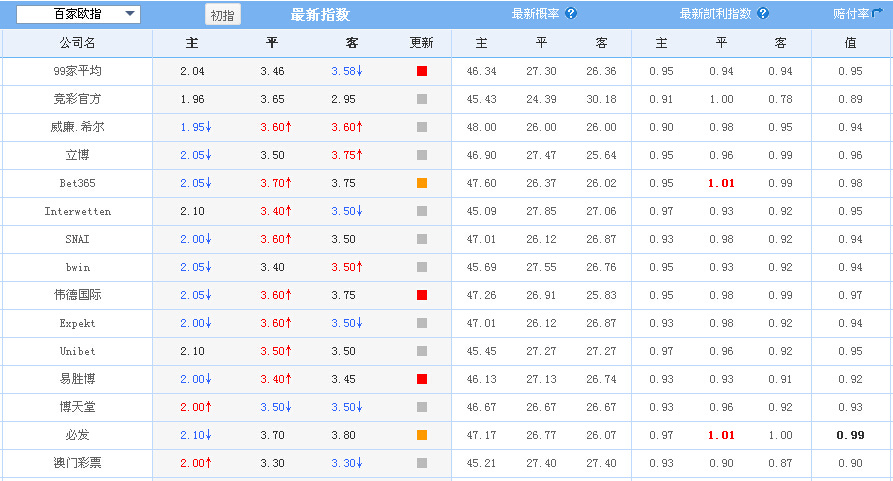Image resolution: width=893 pixels, height=481 pixels.
Task: Click the gray update square in SNAI row
Action: pos(422,239)
